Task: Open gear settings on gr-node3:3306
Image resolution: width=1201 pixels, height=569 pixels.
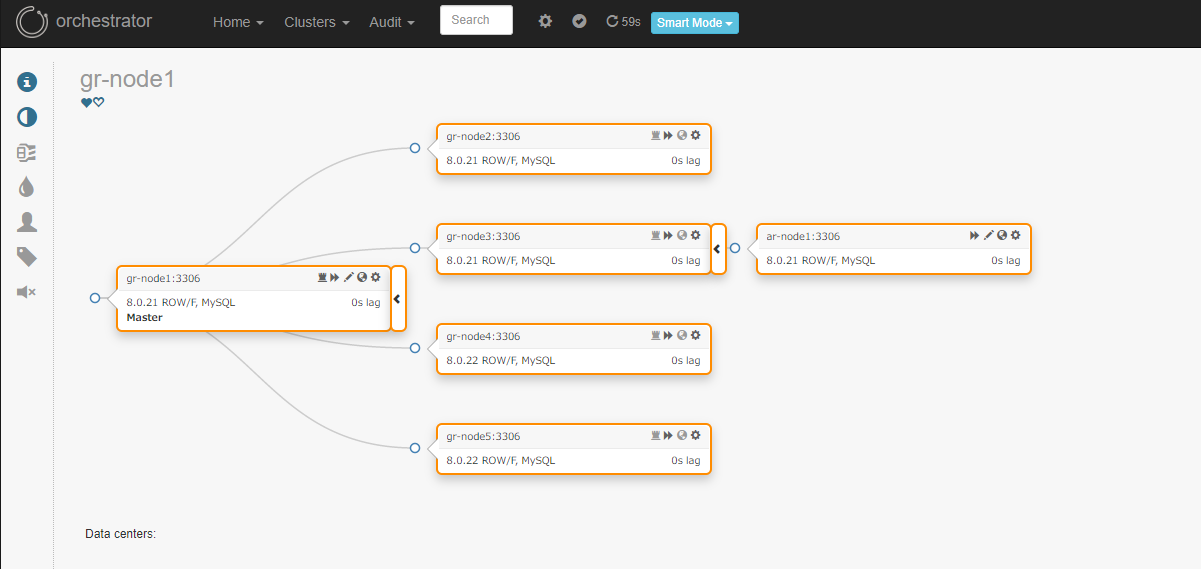Action: 695,235
